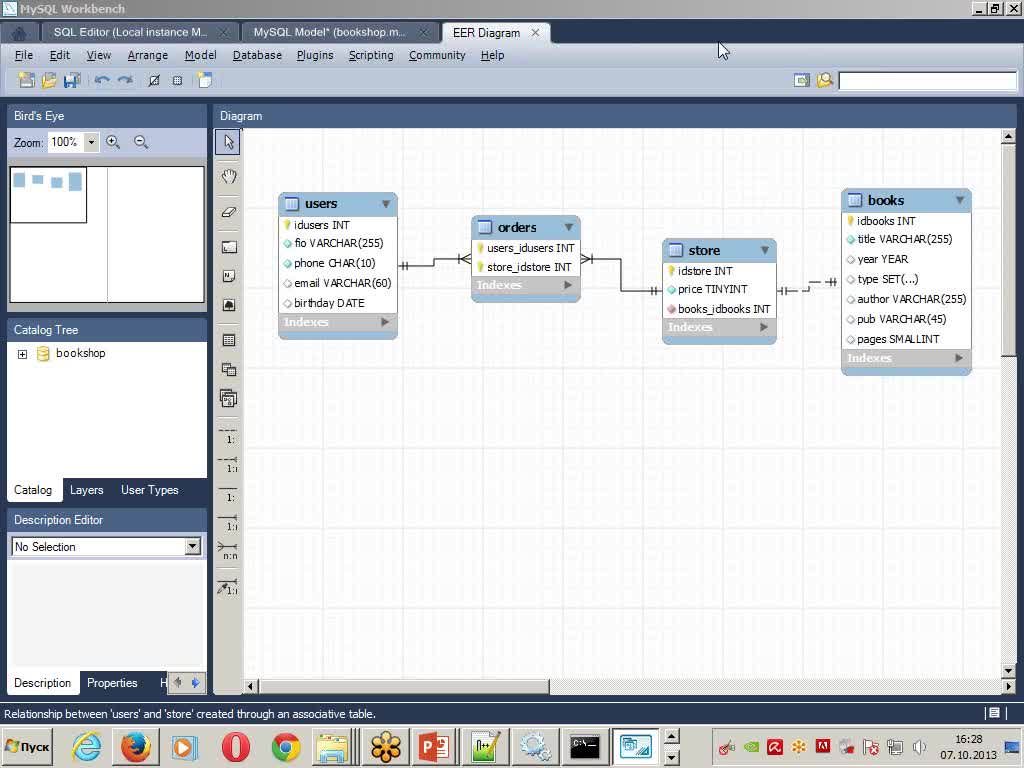The image size is (1024, 768).
Task: Click the new model toolbar icon
Action: click(x=26, y=80)
